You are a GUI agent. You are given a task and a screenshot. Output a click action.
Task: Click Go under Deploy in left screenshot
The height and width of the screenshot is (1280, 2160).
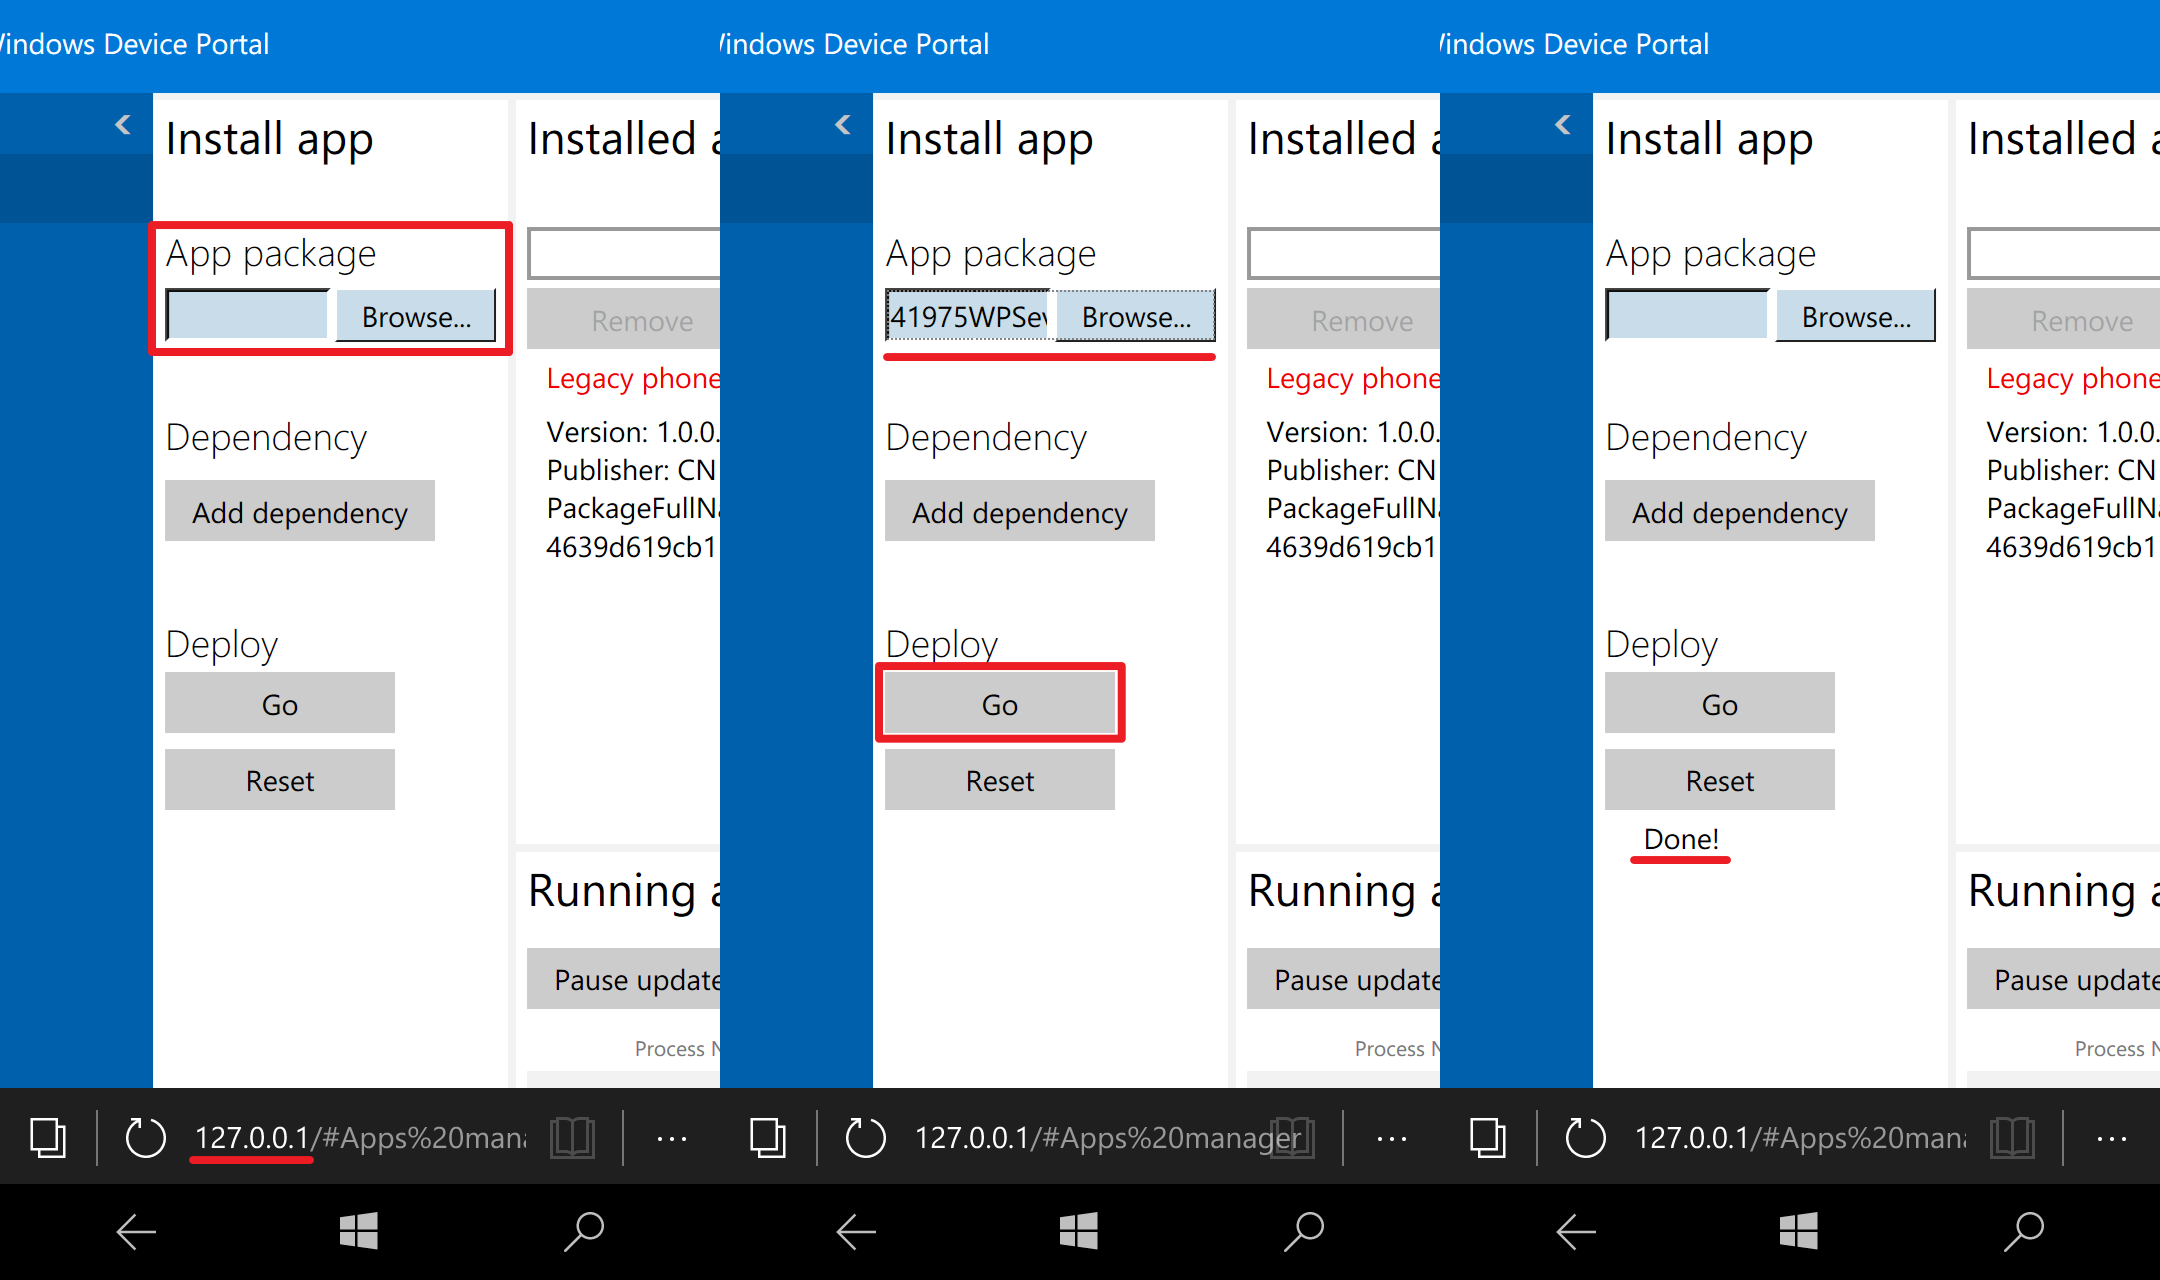(280, 703)
